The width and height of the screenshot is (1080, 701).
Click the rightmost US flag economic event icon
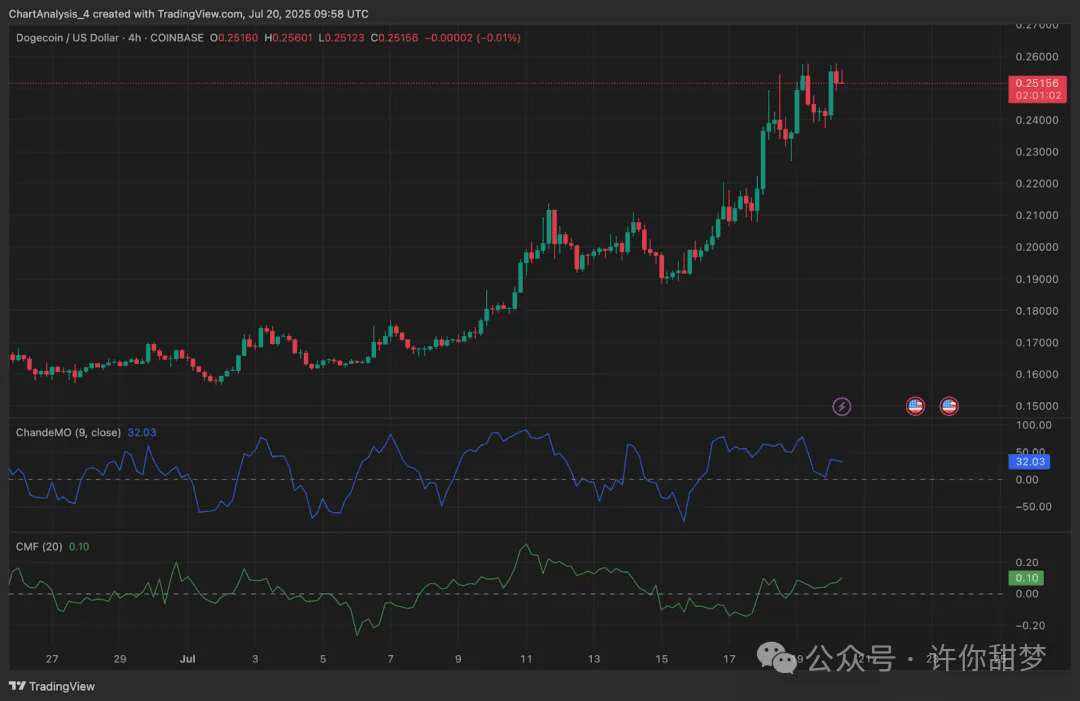click(949, 406)
